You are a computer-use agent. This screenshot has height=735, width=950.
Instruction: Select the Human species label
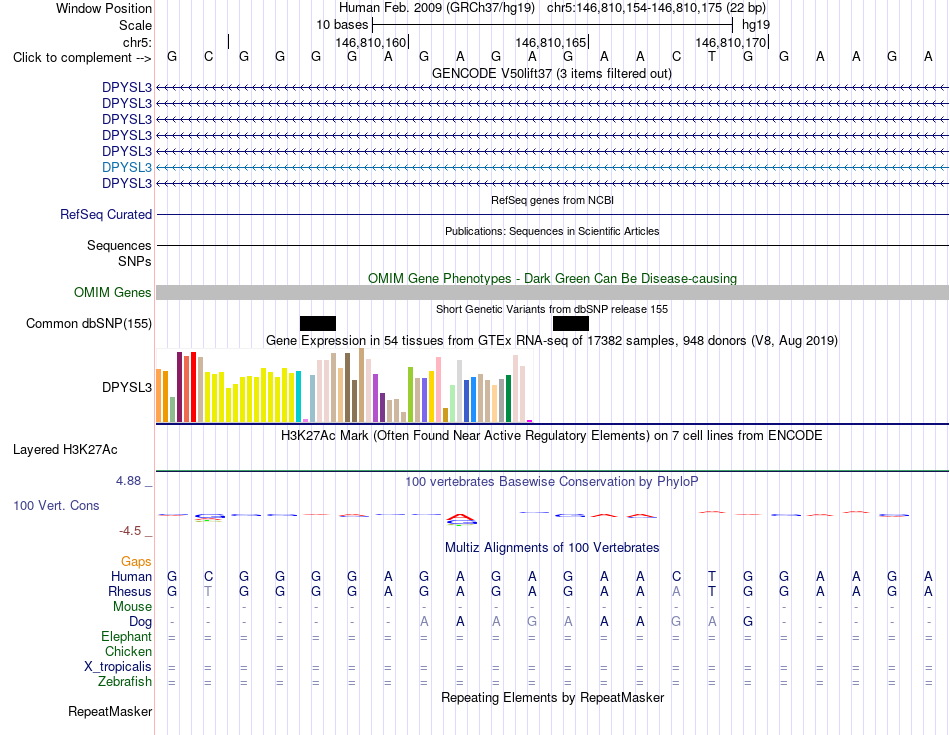131,576
